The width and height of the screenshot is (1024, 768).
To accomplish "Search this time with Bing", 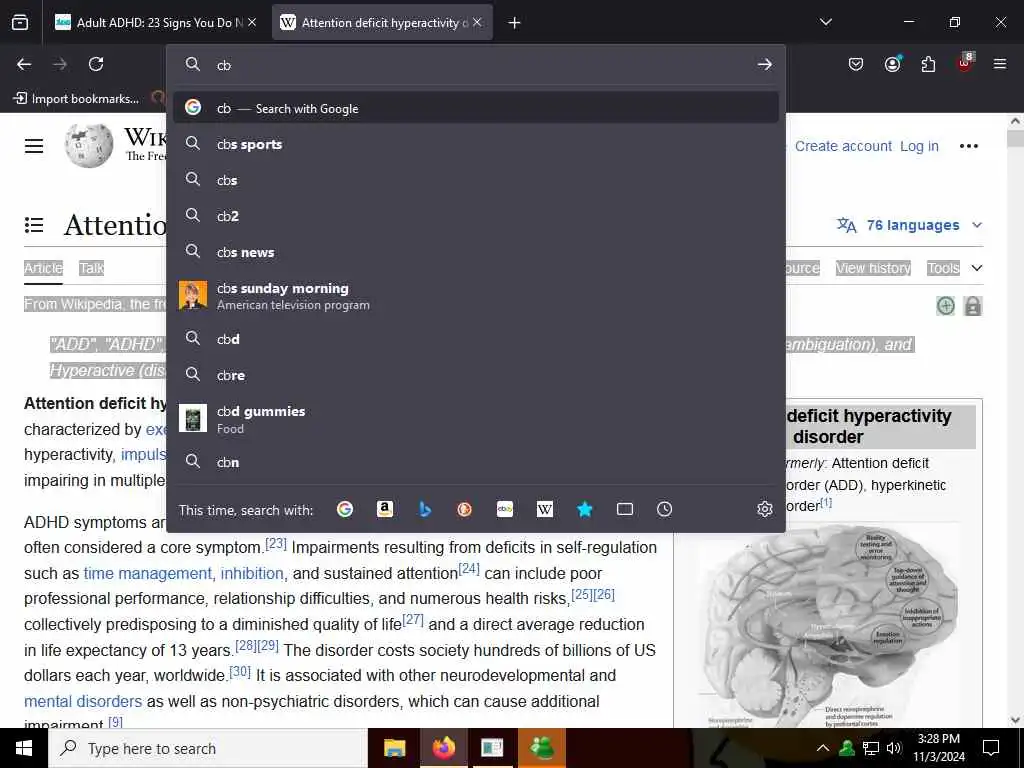I will [x=425, y=509].
